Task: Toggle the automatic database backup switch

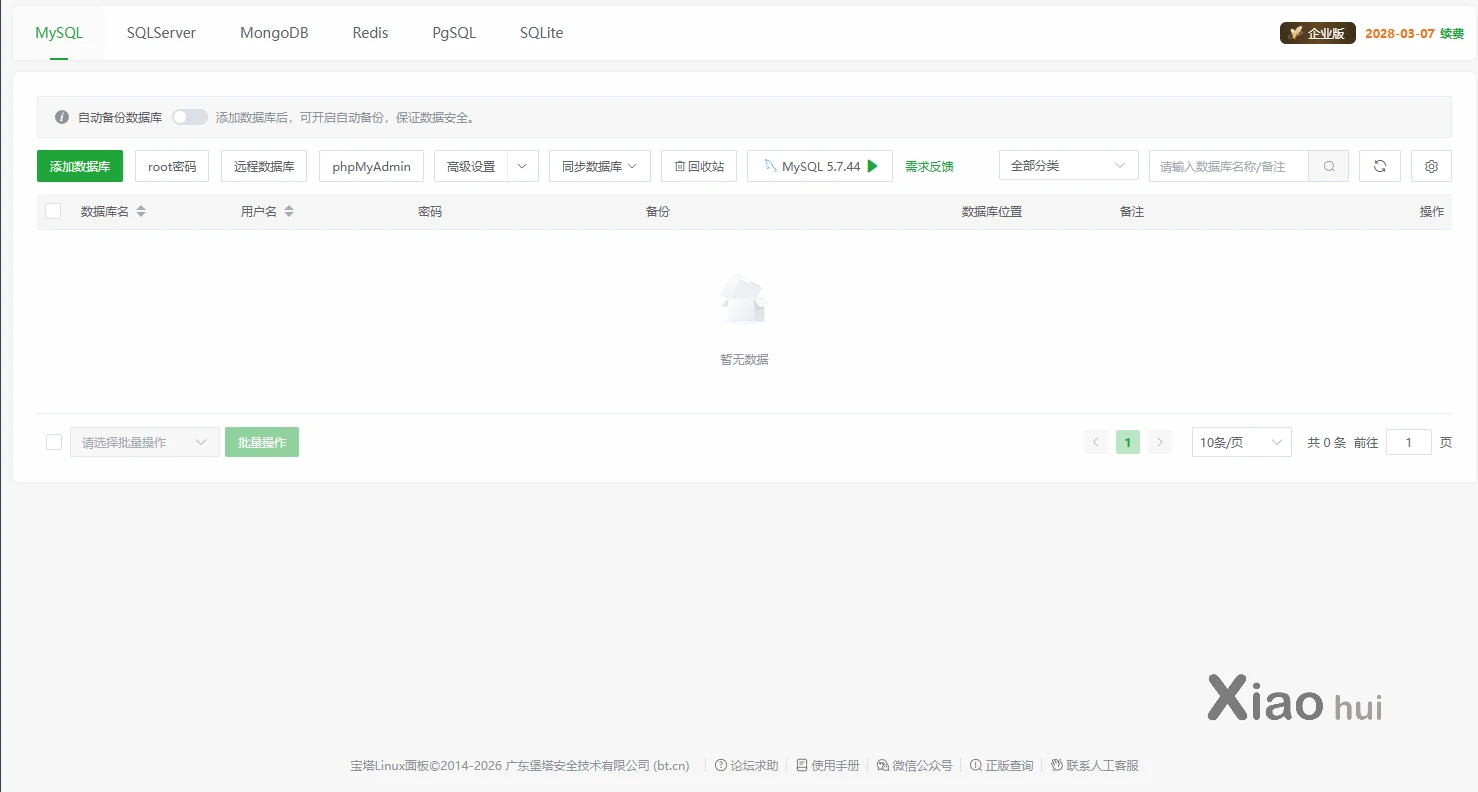Action: point(189,117)
